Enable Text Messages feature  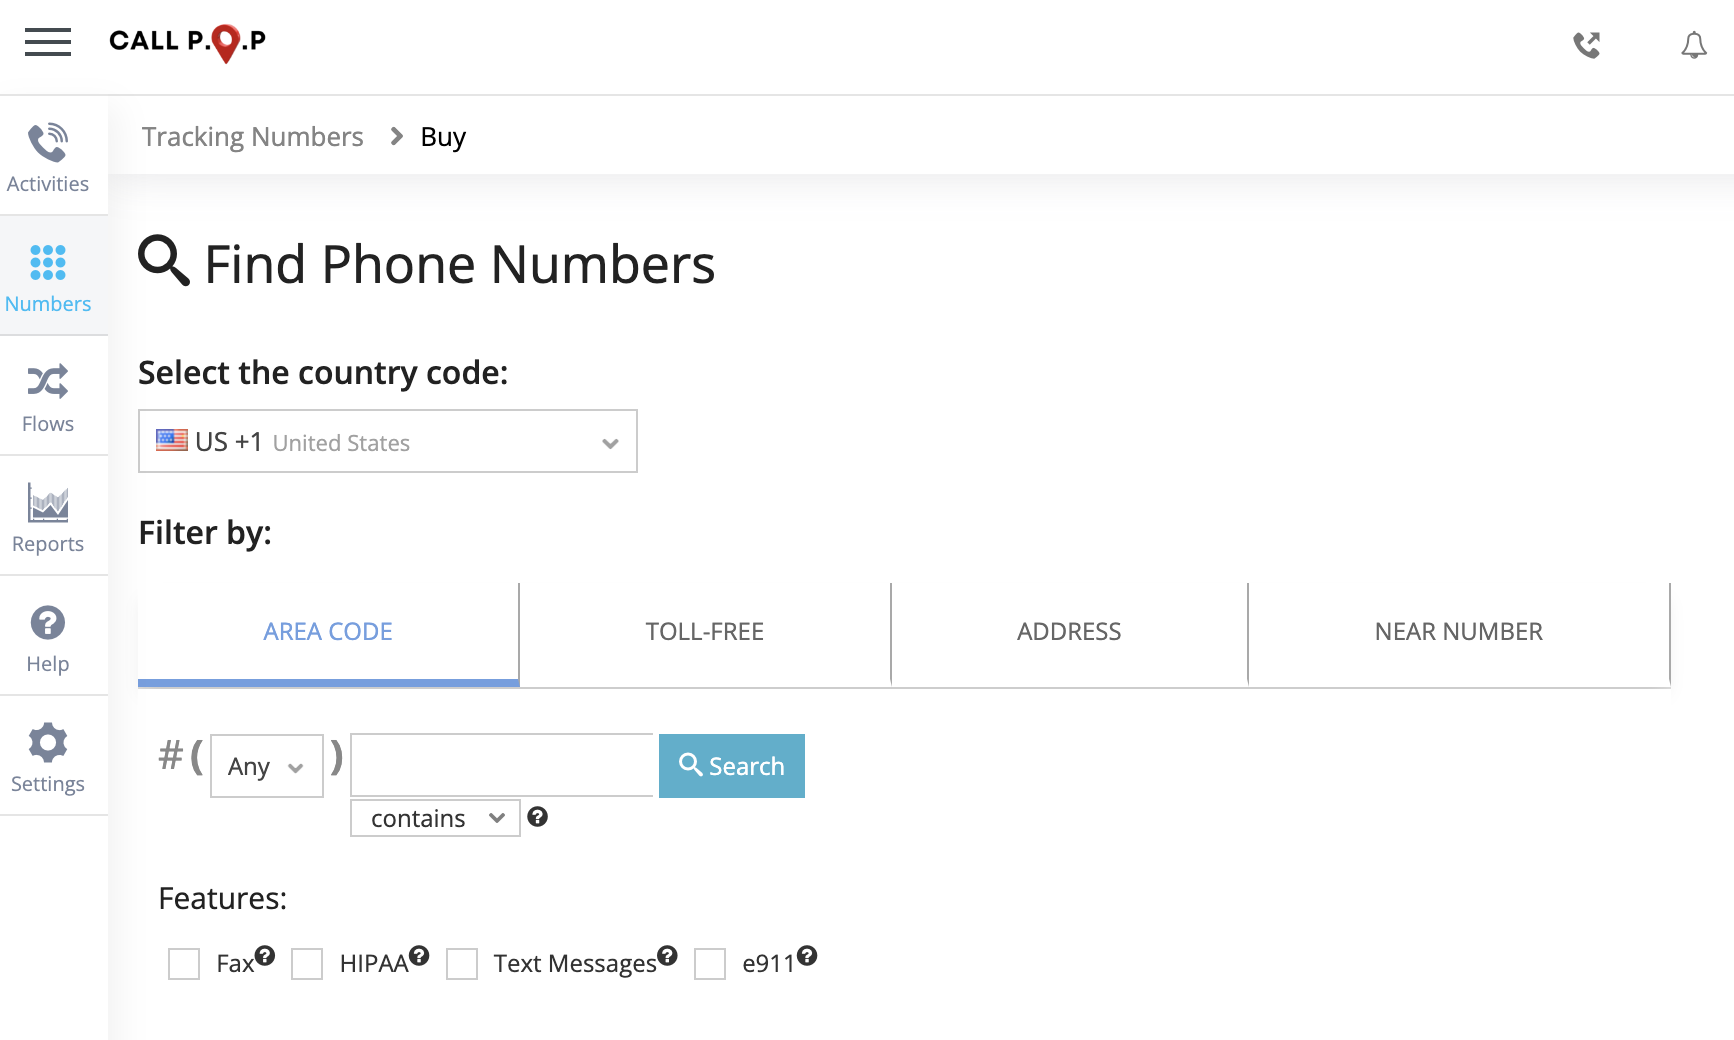click(x=462, y=964)
